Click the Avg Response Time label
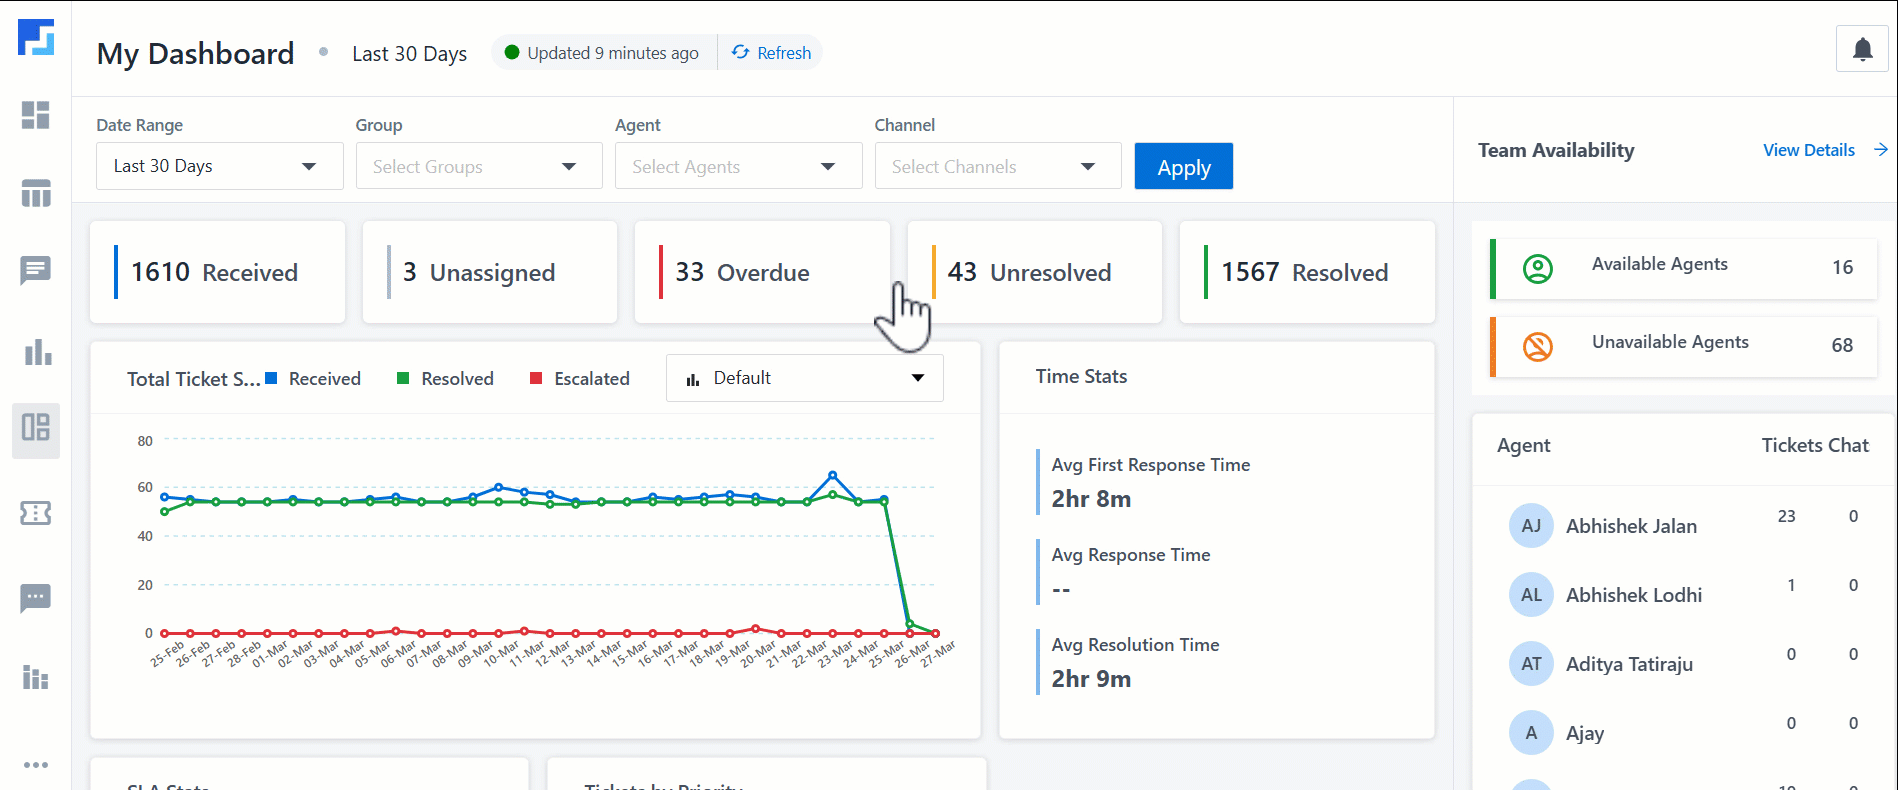Screen dimensions: 1898x790 click(1130, 555)
